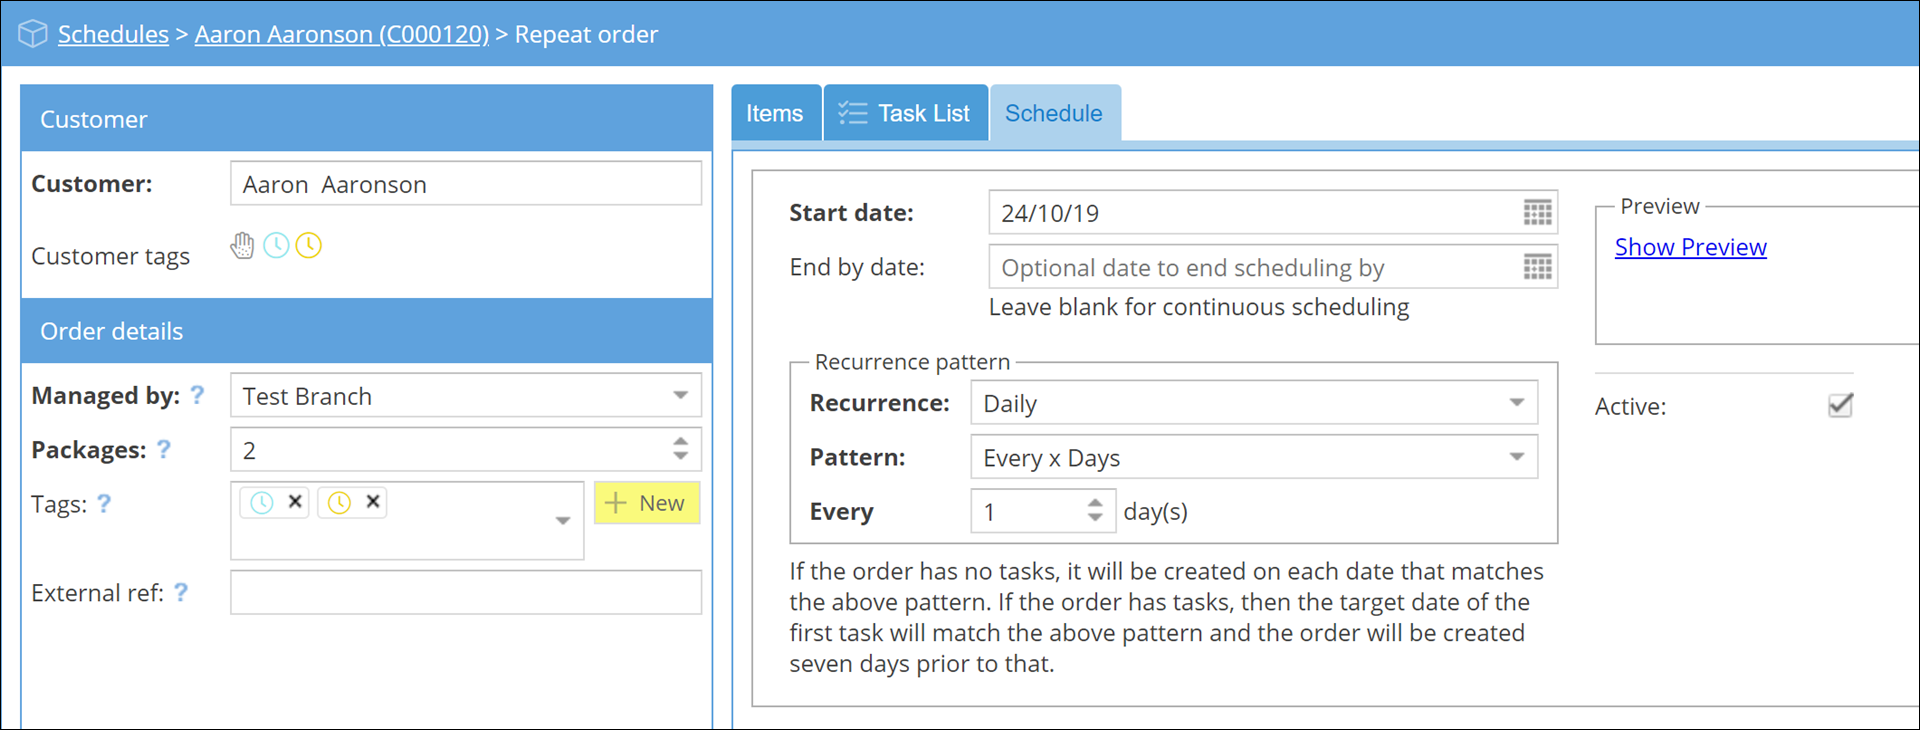
Task: Click the External ref input field
Action: click(x=465, y=592)
